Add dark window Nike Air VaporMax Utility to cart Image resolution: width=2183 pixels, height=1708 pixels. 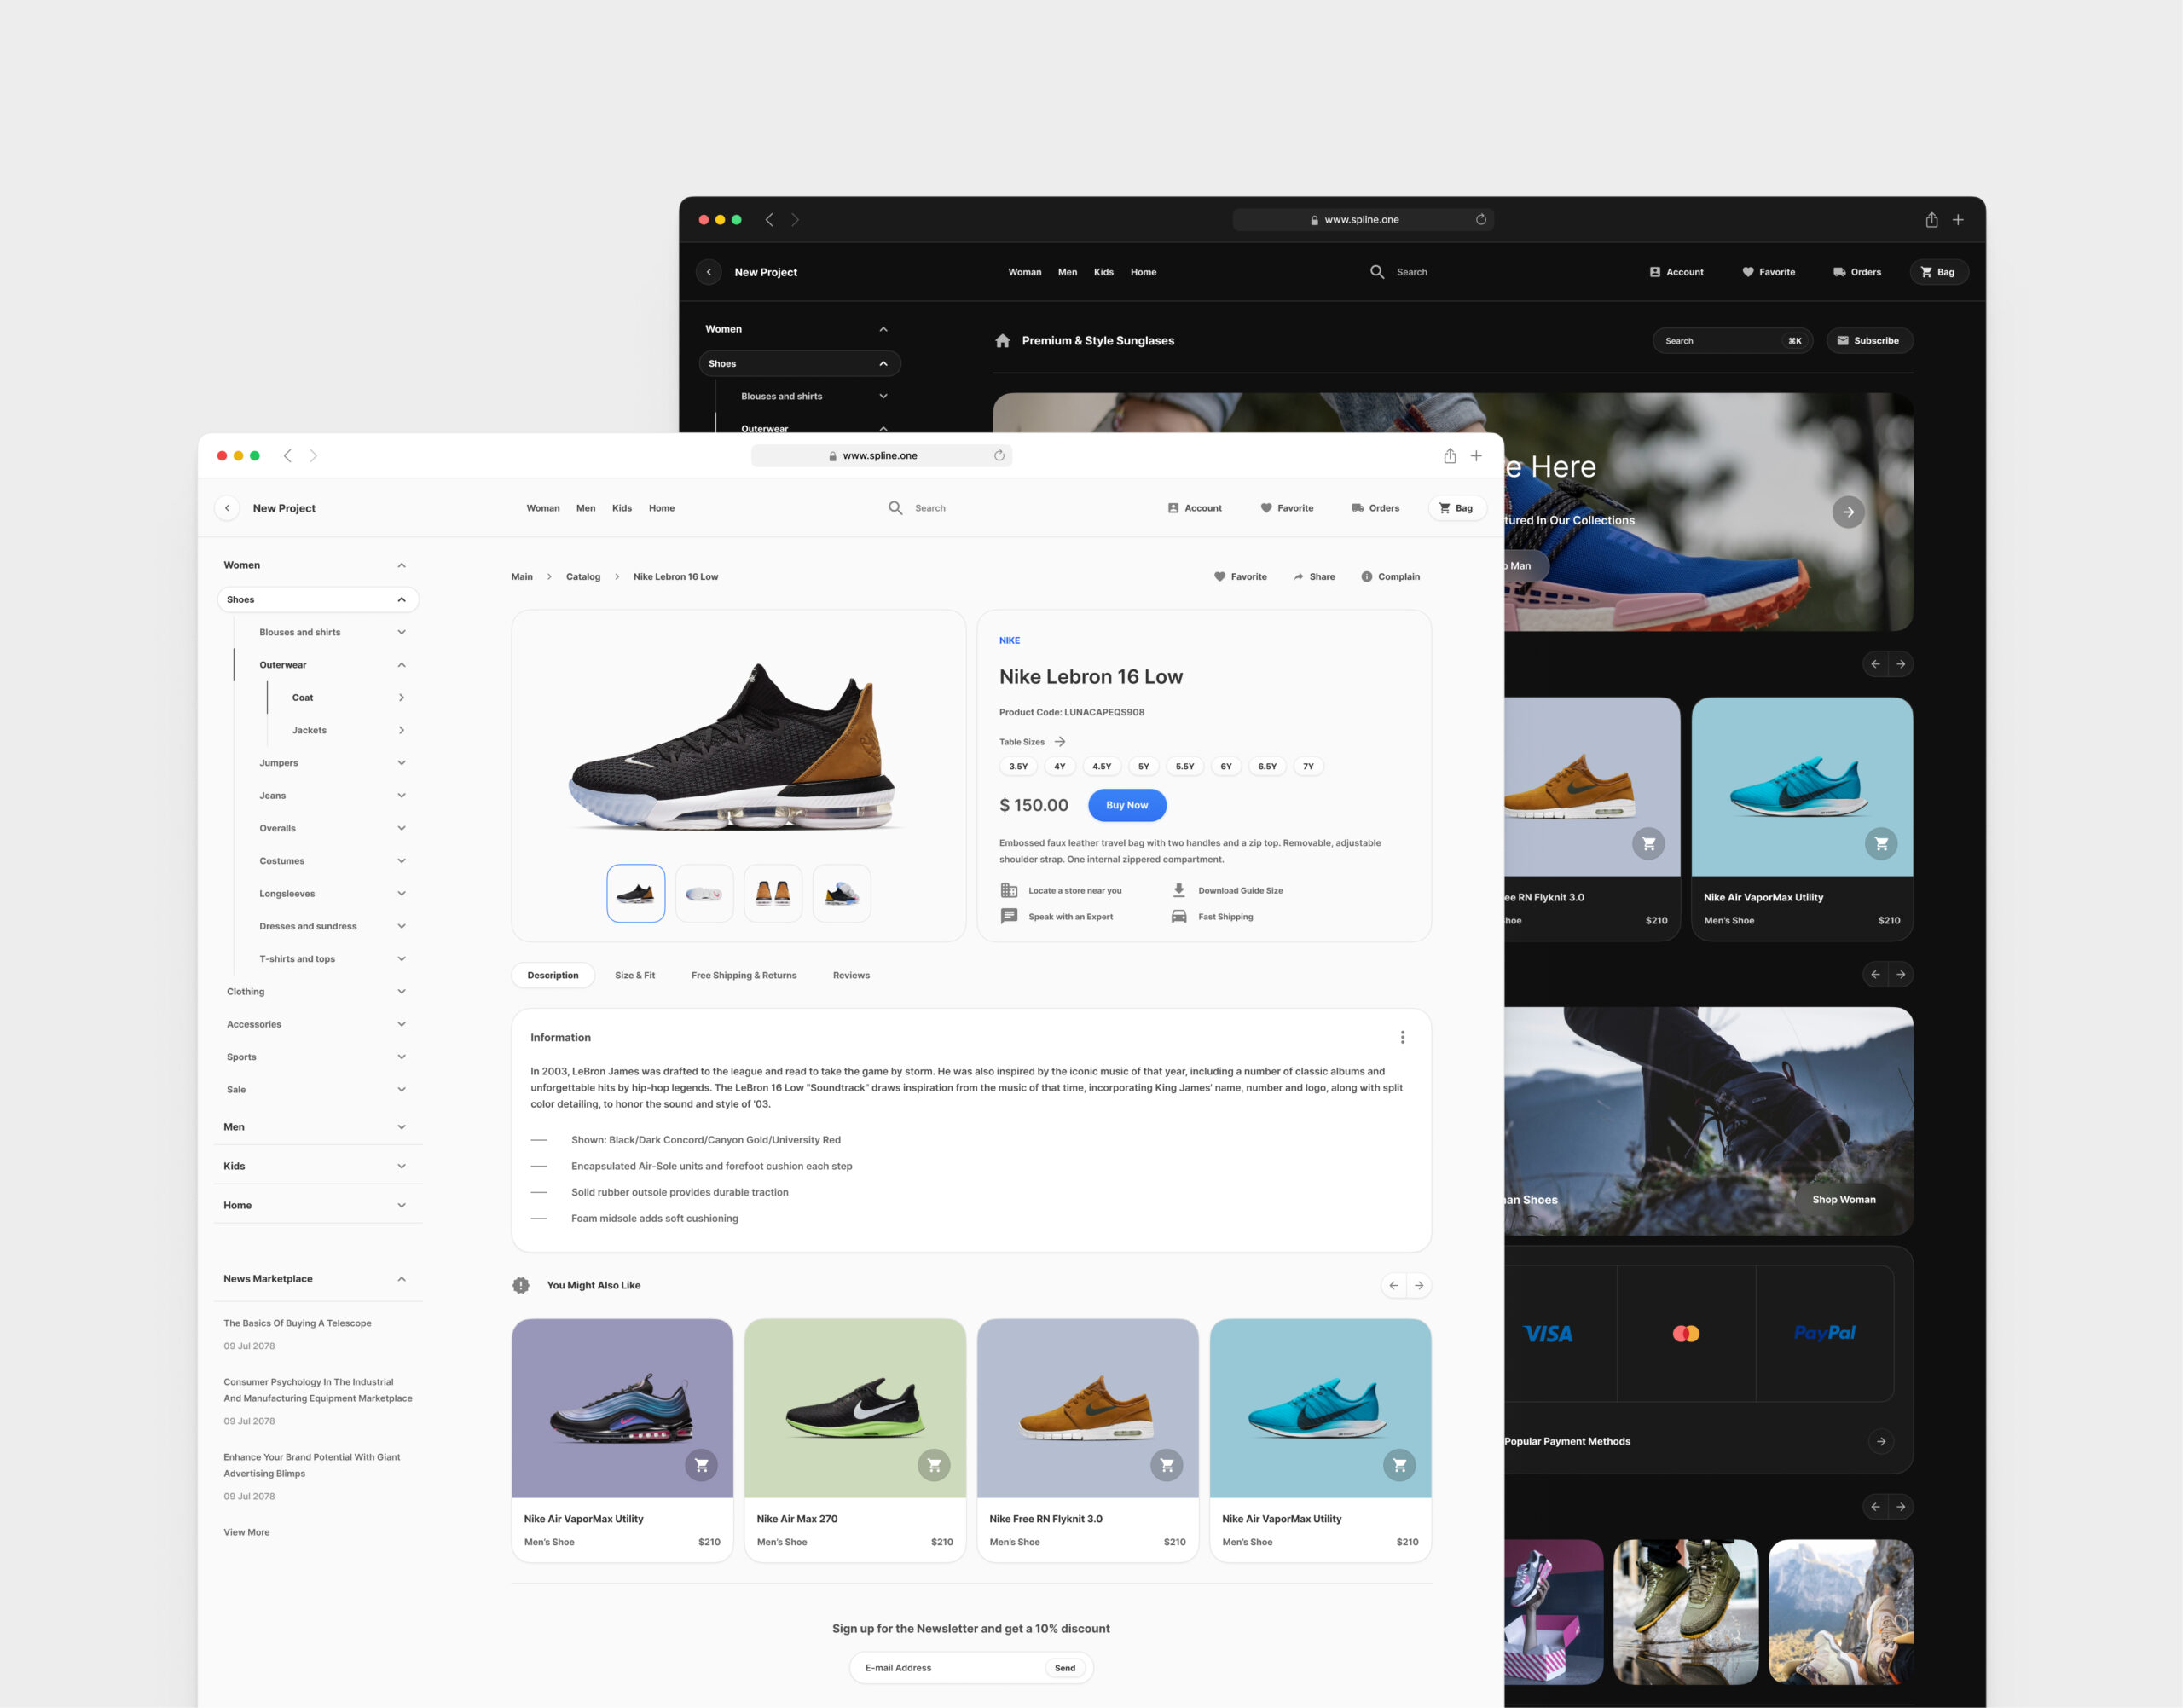point(1881,844)
